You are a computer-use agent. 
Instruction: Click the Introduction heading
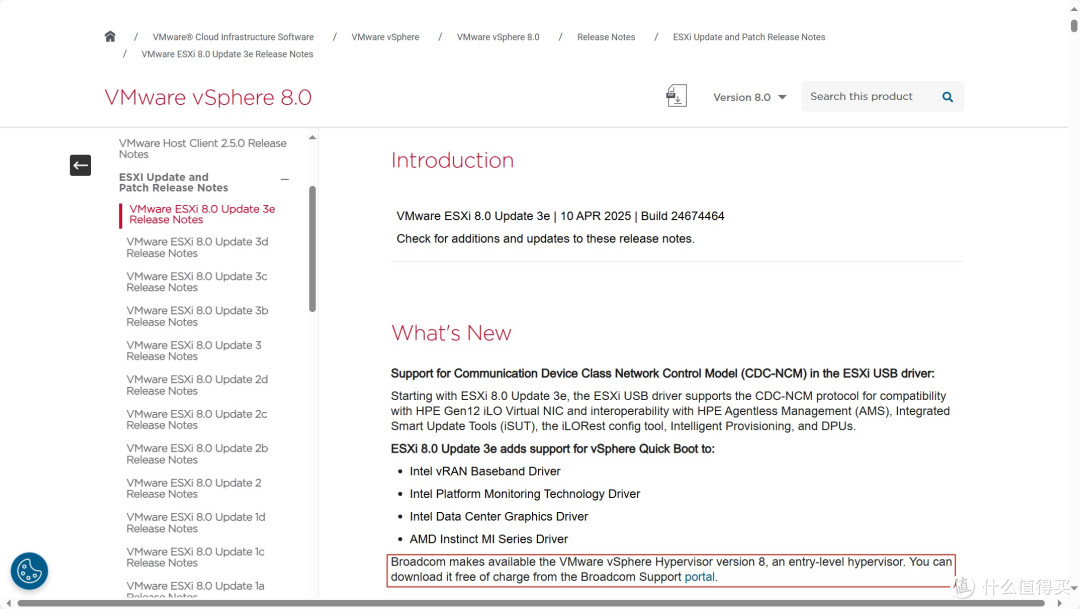[453, 161]
